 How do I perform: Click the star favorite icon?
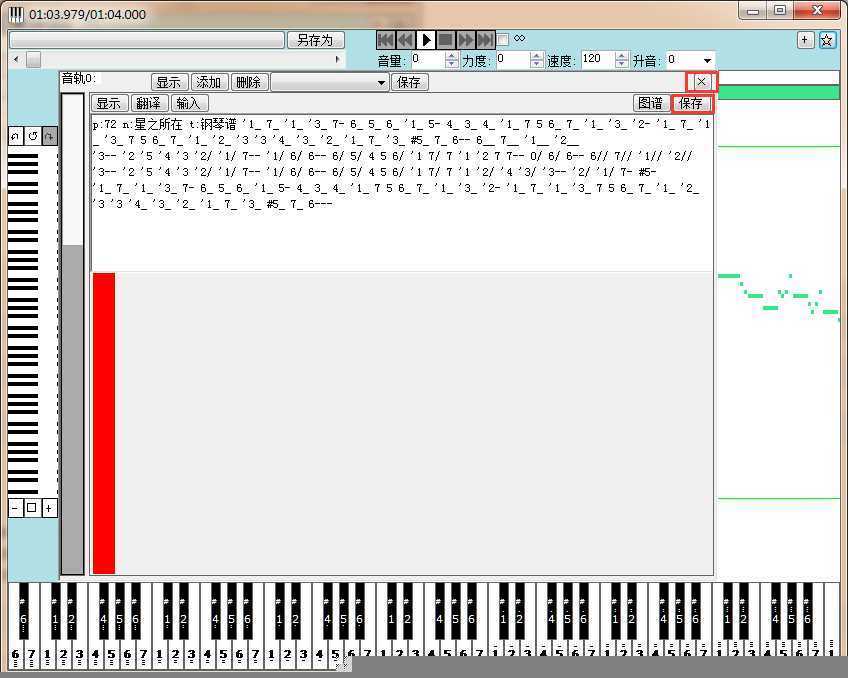pos(827,40)
